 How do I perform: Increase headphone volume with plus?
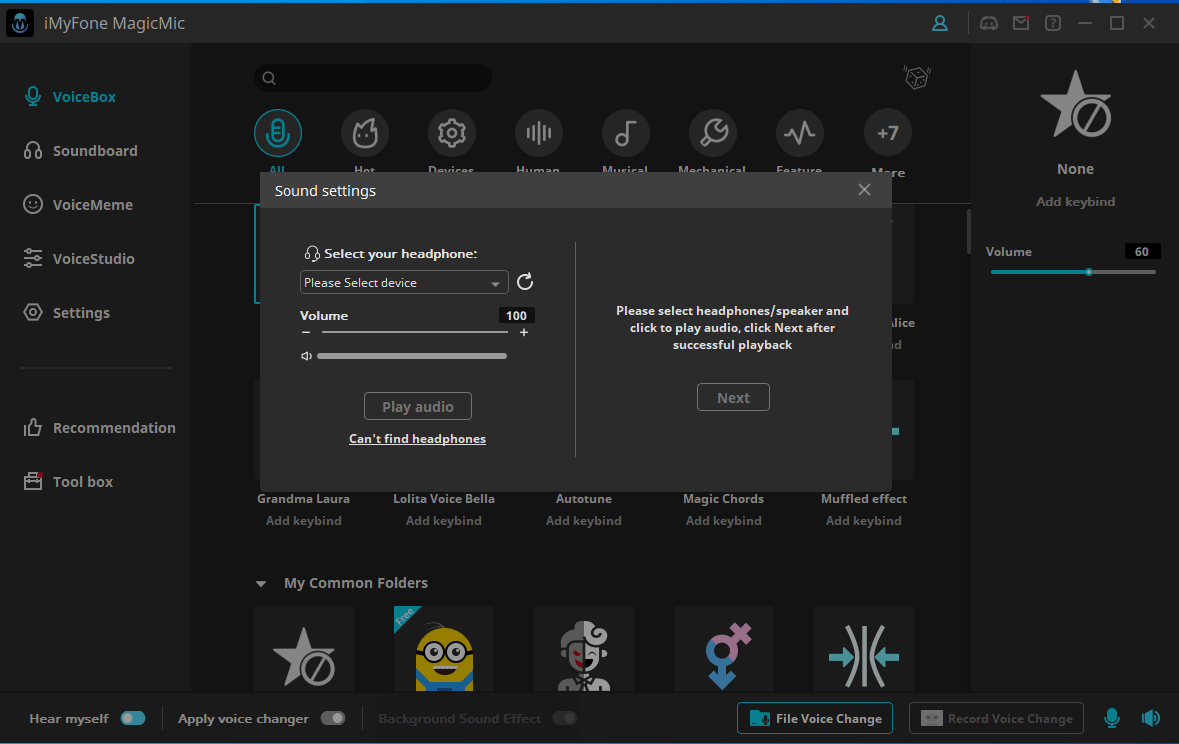(x=524, y=332)
